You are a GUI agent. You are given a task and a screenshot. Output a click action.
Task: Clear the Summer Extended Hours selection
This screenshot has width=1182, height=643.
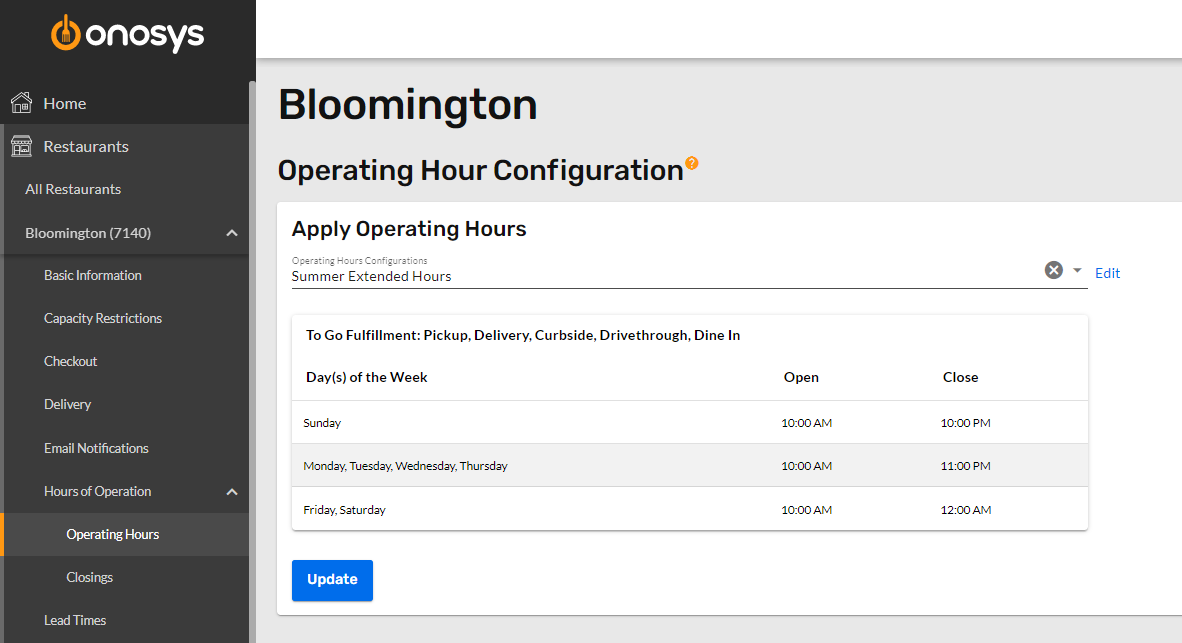1053,269
